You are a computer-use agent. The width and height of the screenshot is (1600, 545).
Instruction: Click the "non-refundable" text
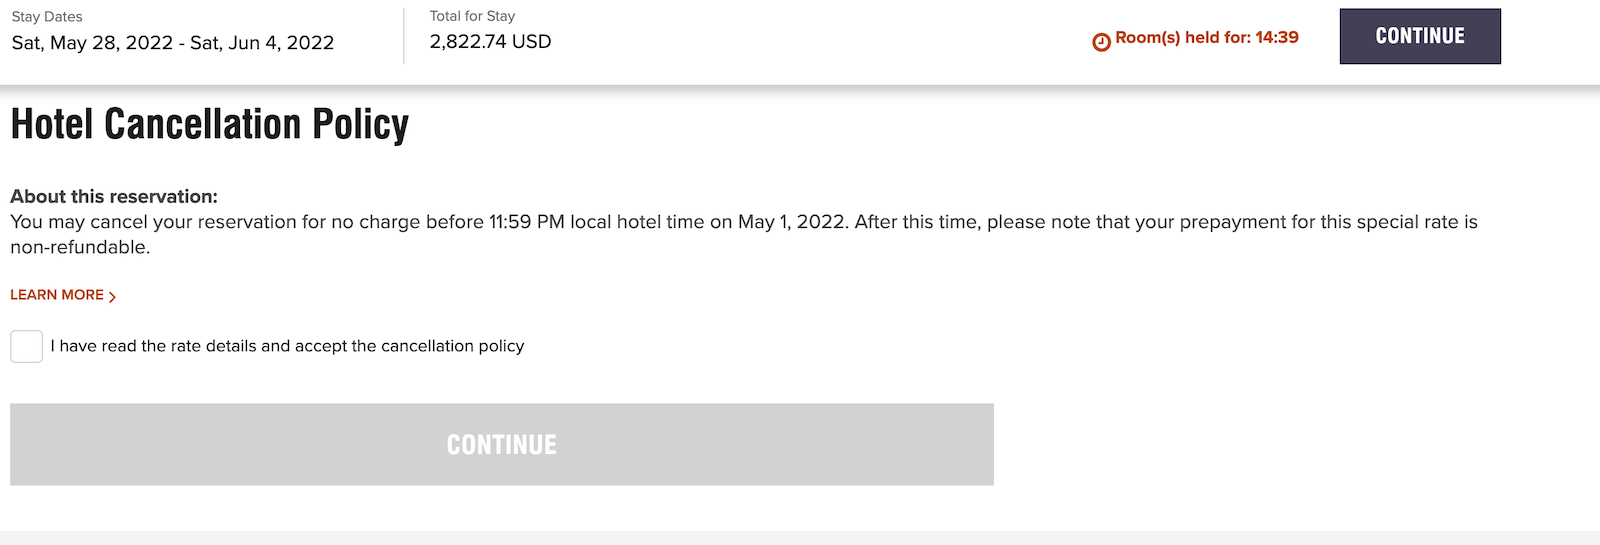(x=78, y=247)
